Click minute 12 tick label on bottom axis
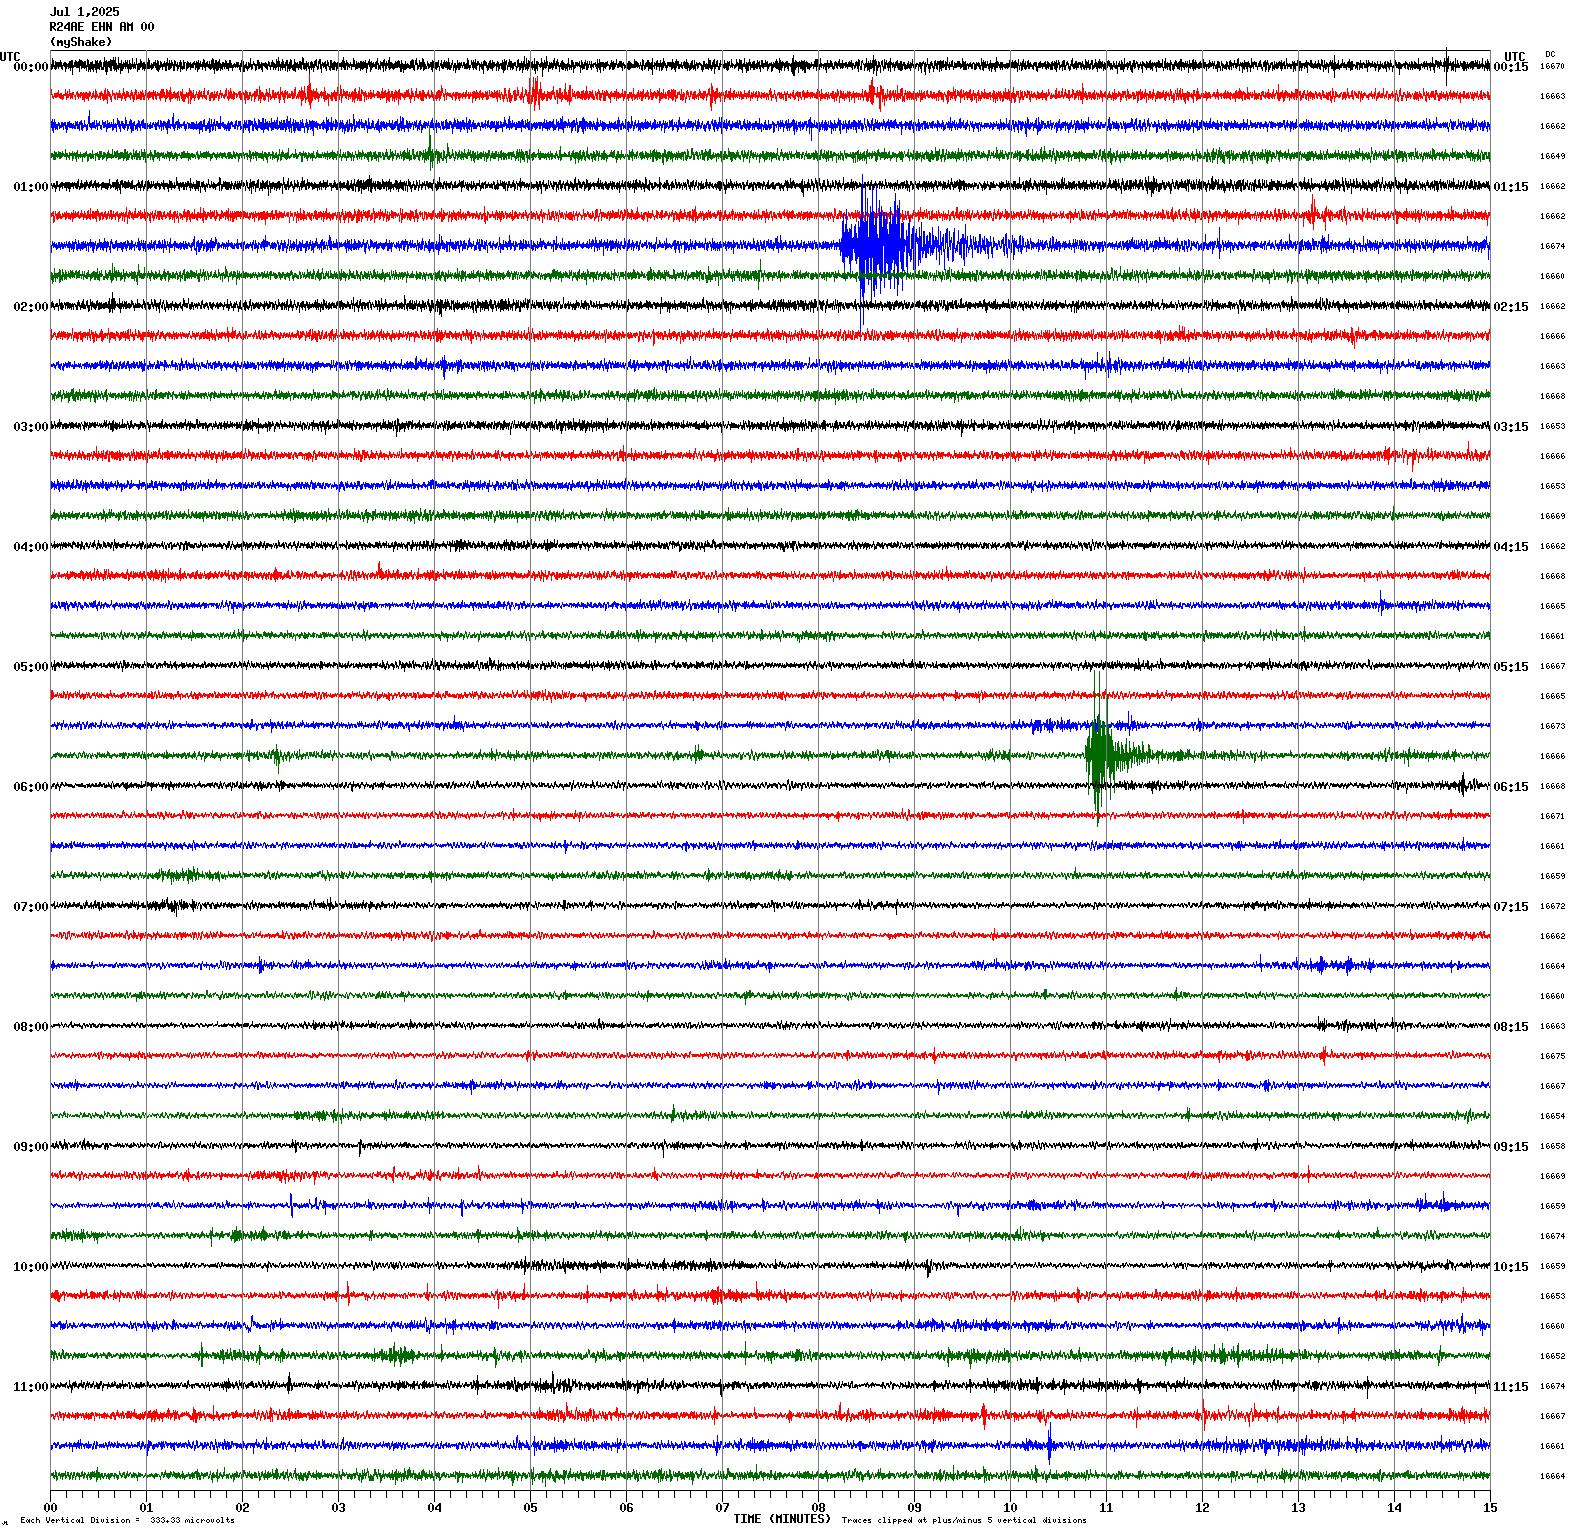 coord(1203,1508)
